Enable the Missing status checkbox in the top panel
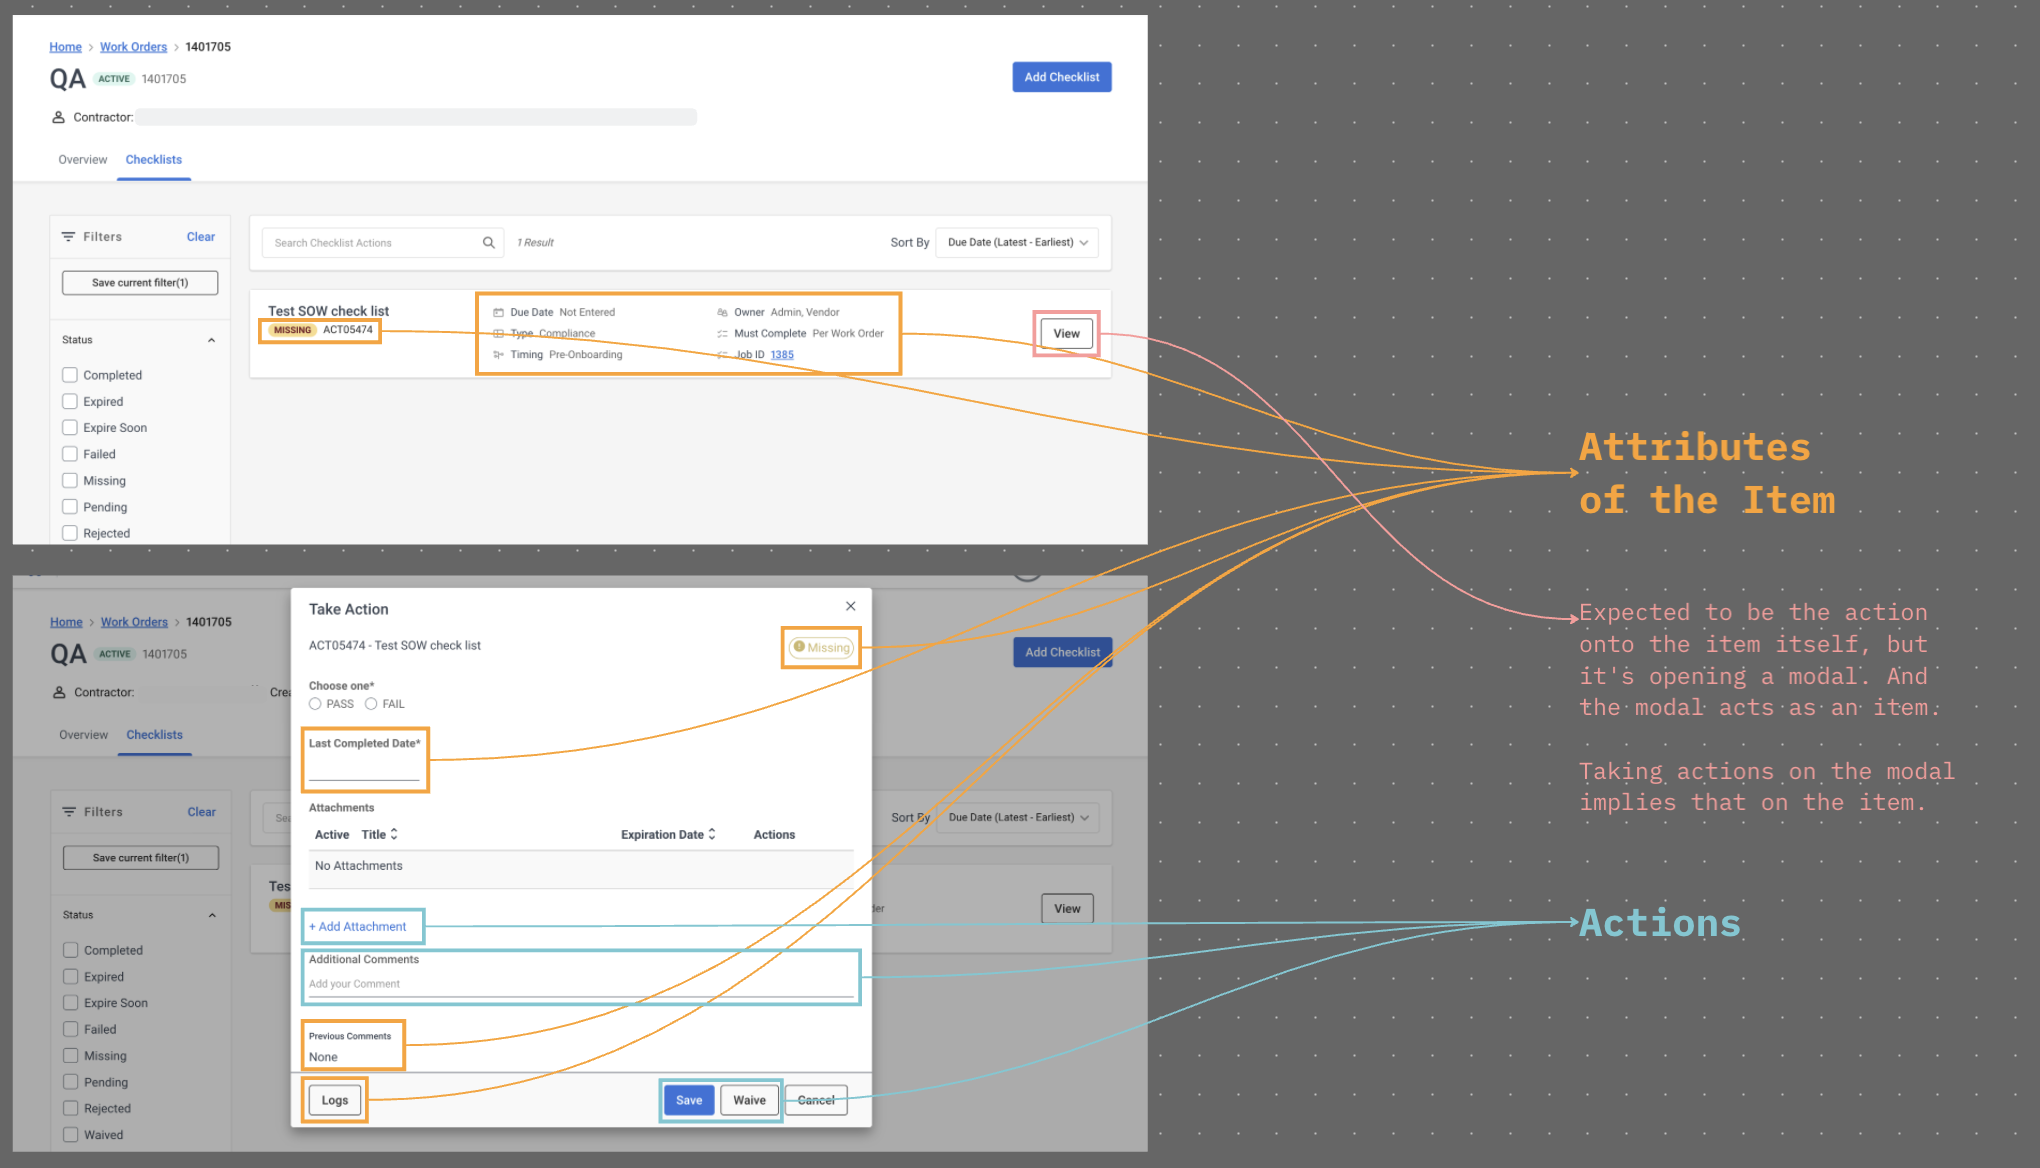This screenshot has width=2040, height=1168. click(70, 481)
